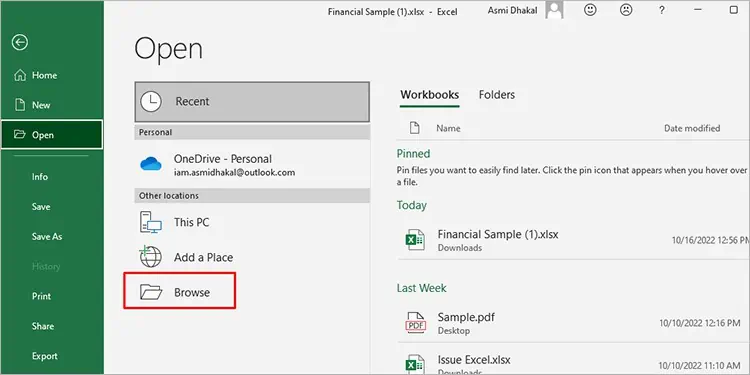The height and width of the screenshot is (375, 750).
Task: Send a frown feedback icon
Action: pyautogui.click(x=626, y=10)
